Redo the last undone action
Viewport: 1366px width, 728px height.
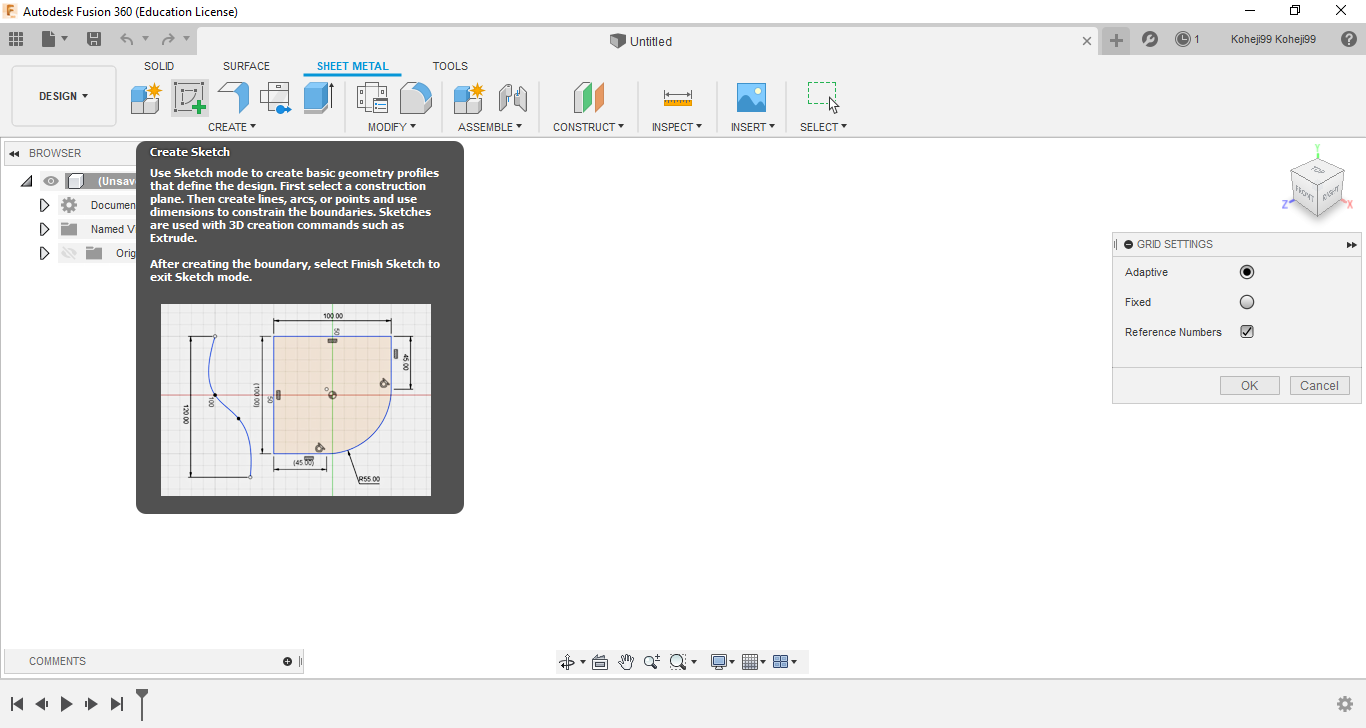tap(167, 39)
